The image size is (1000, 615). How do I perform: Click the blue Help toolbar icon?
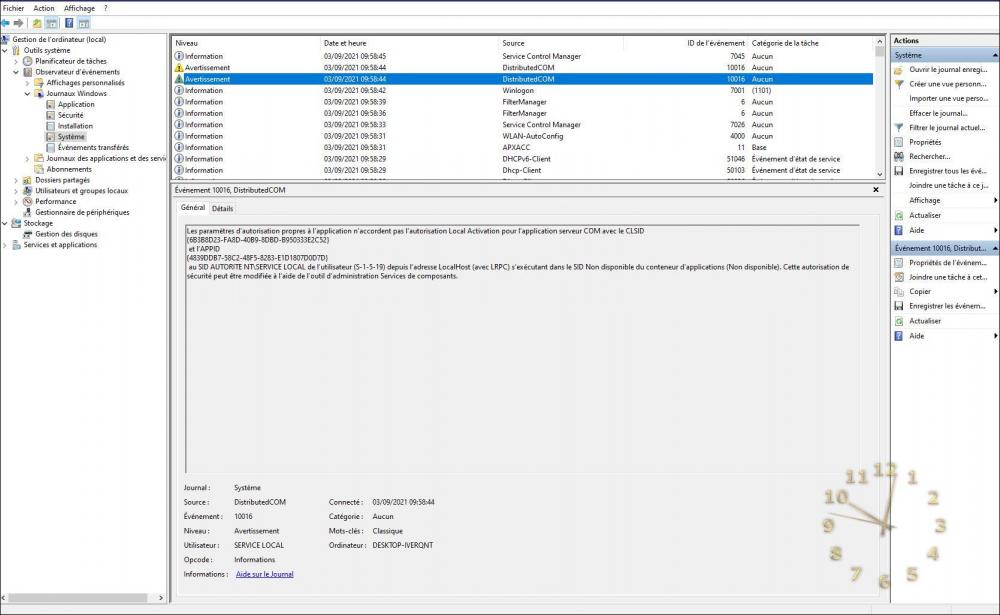pyautogui.click(x=69, y=22)
